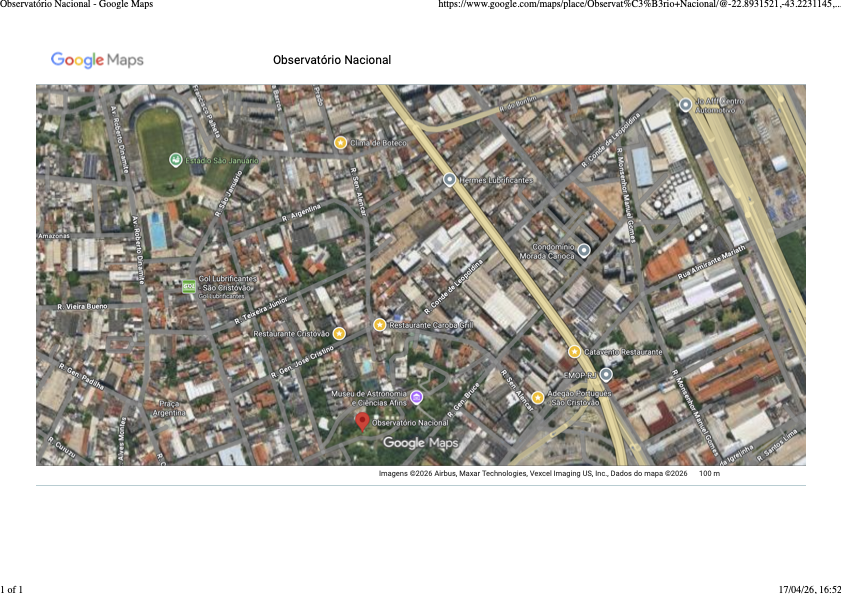Click the 'R. do Bonfim' street label

(x=518, y=103)
